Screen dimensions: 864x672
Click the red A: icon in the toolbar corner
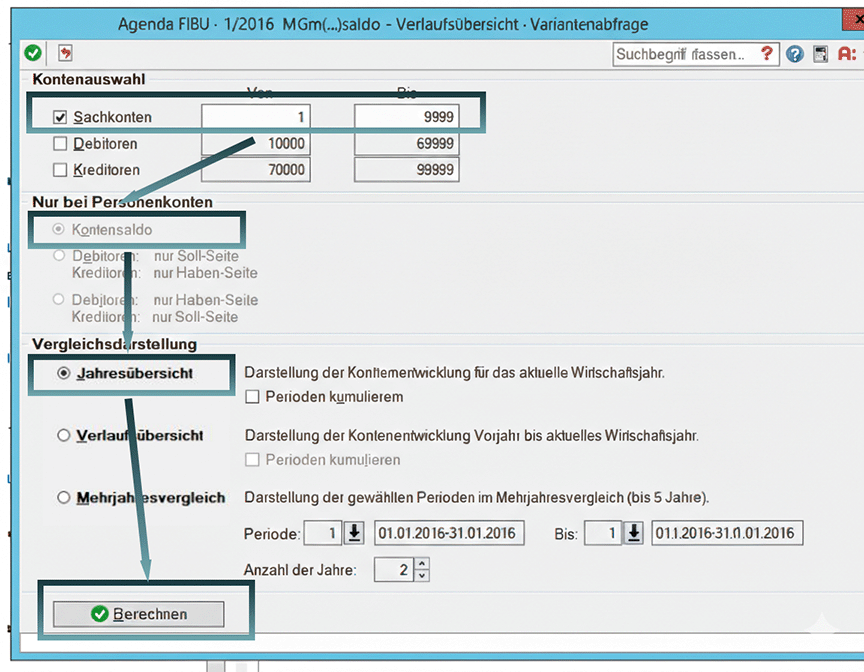click(847, 54)
